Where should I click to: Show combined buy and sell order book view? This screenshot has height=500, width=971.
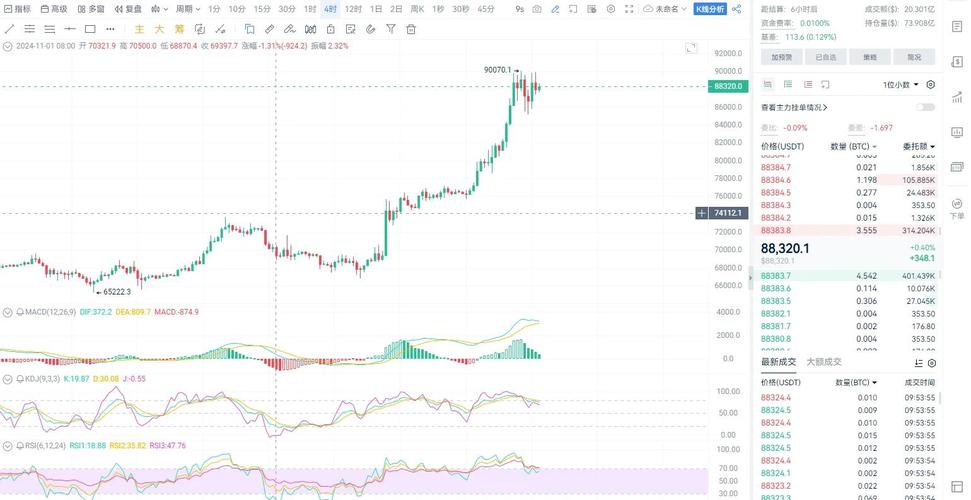click(768, 84)
